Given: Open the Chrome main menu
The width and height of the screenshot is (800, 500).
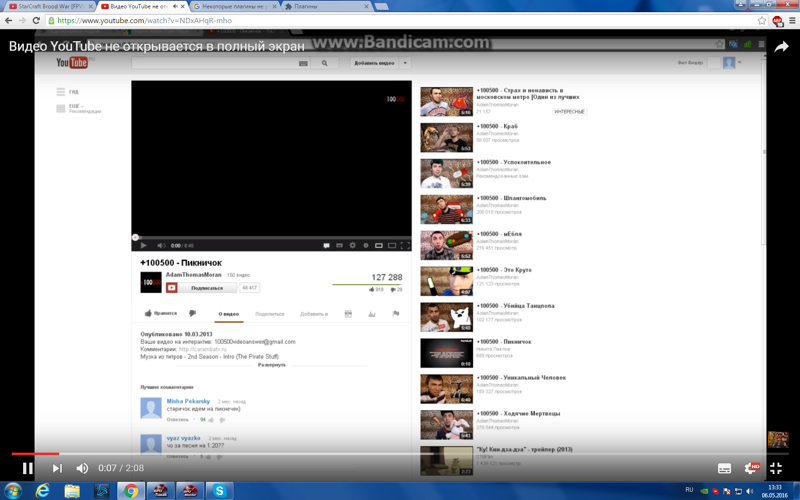Looking at the screenshot, I should pos(792,20).
